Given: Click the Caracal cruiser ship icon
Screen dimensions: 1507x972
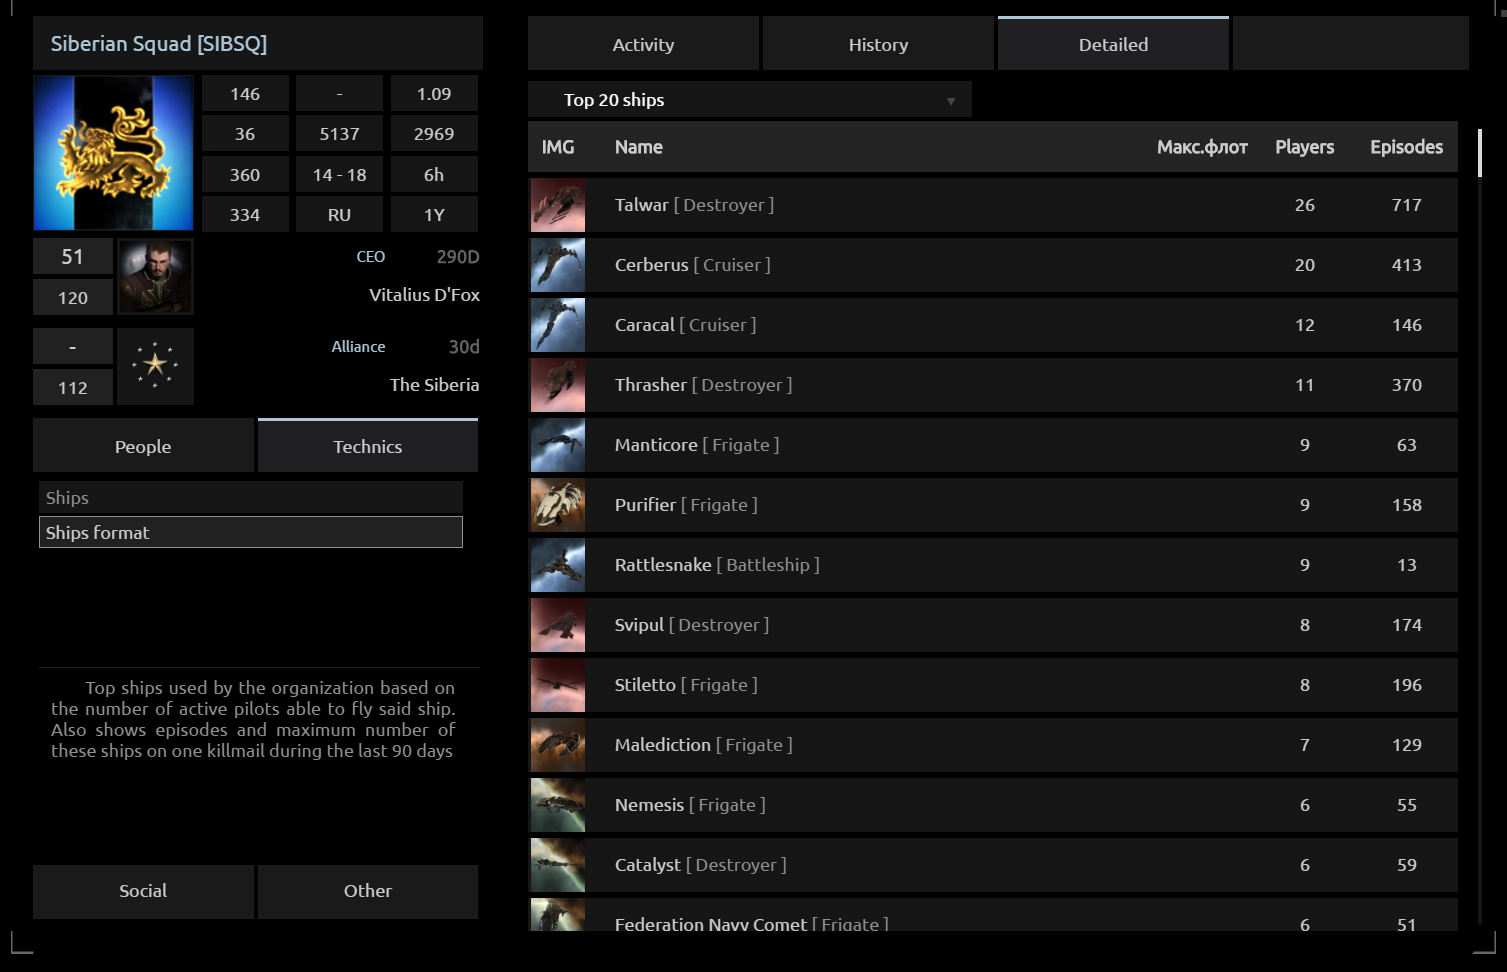Looking at the screenshot, I should coord(558,325).
